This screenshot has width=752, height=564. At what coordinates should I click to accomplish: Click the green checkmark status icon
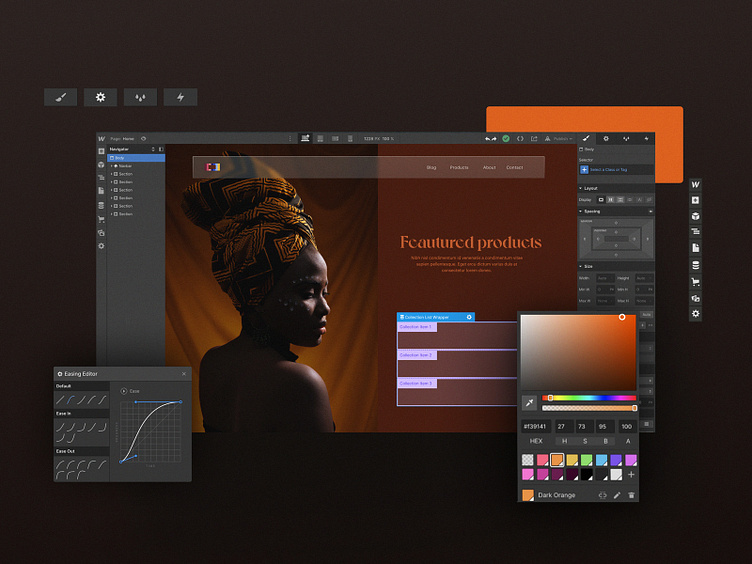coord(506,139)
